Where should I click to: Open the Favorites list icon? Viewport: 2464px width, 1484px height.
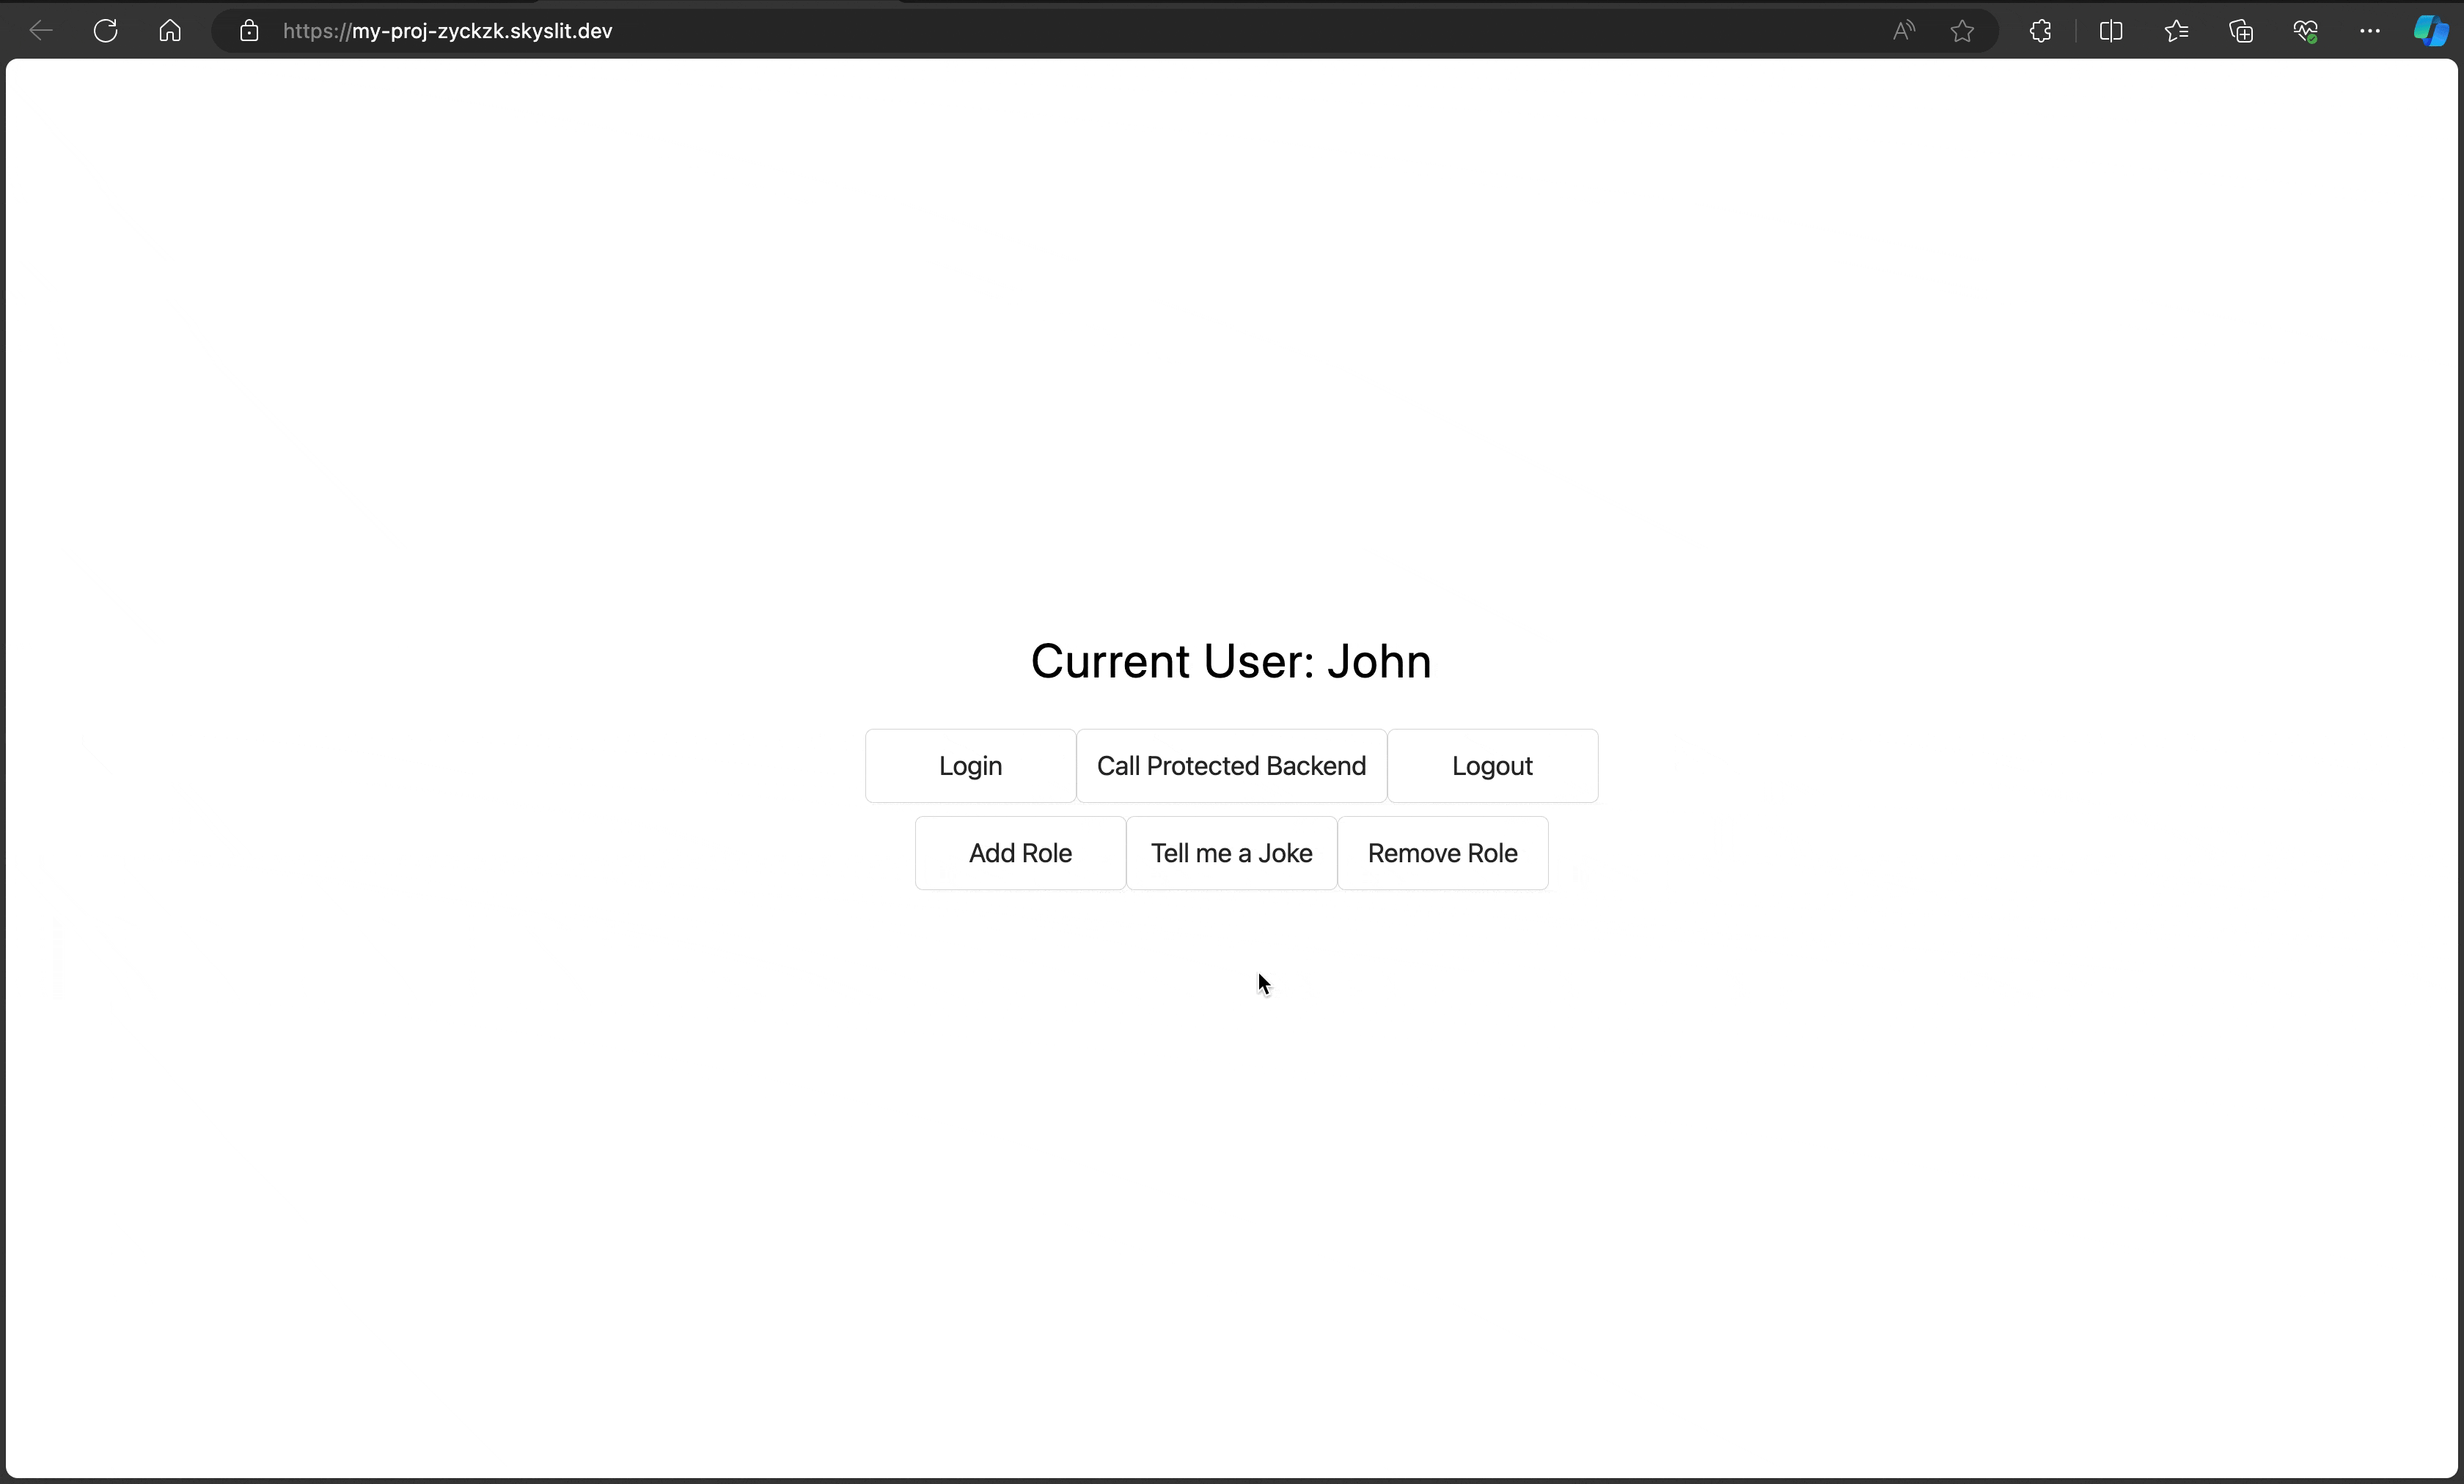[2176, 31]
